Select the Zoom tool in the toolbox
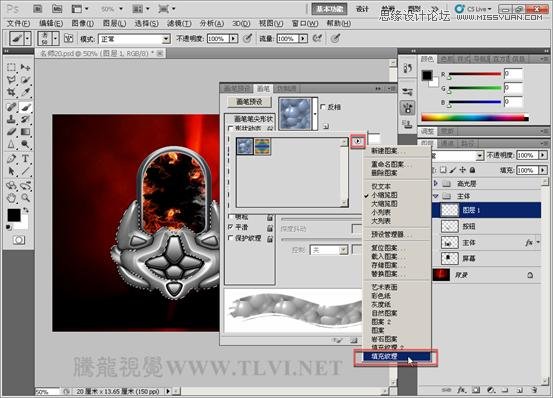This screenshot has height=398, width=553. pos(25,197)
